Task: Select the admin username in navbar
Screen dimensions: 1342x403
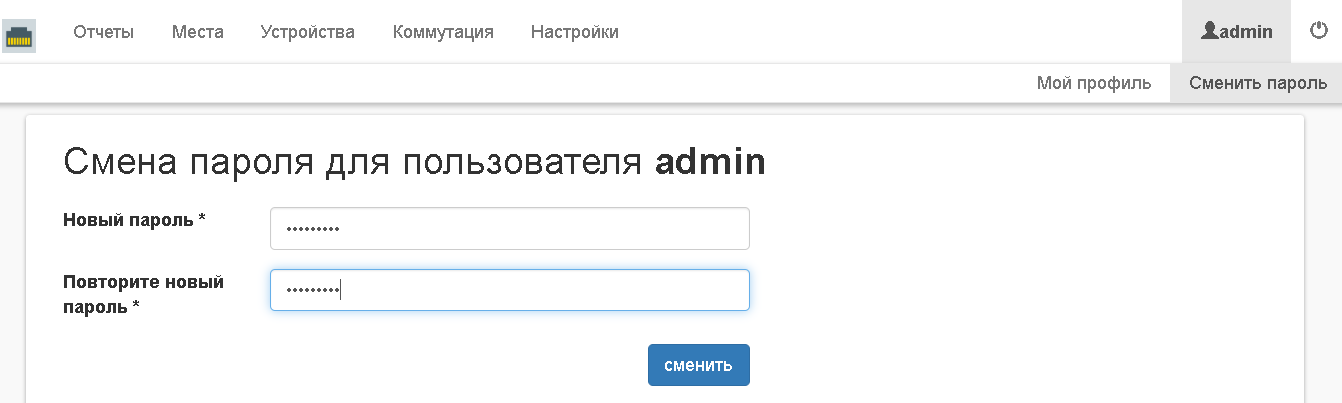Action: click(1246, 32)
